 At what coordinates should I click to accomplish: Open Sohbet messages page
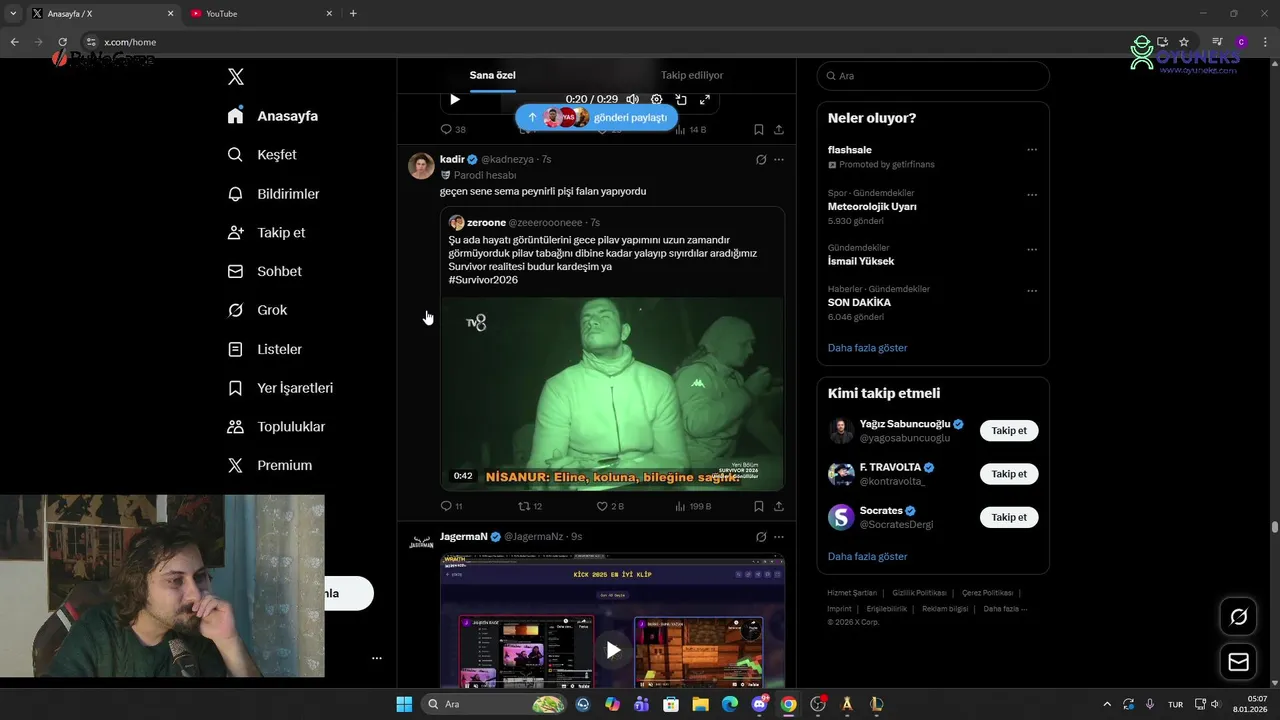pyautogui.click(x=264, y=271)
